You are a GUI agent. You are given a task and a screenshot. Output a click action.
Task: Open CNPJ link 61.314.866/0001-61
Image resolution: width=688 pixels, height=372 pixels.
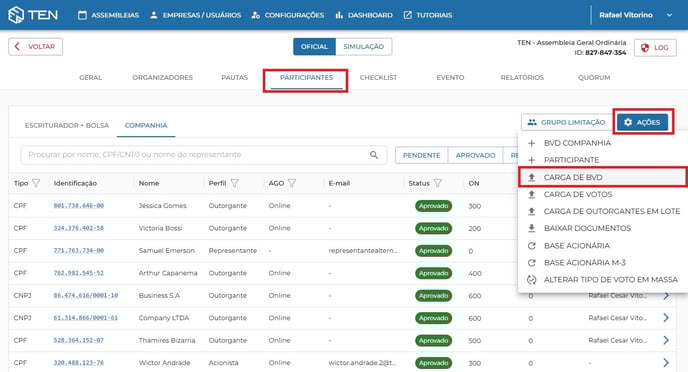tap(86, 318)
